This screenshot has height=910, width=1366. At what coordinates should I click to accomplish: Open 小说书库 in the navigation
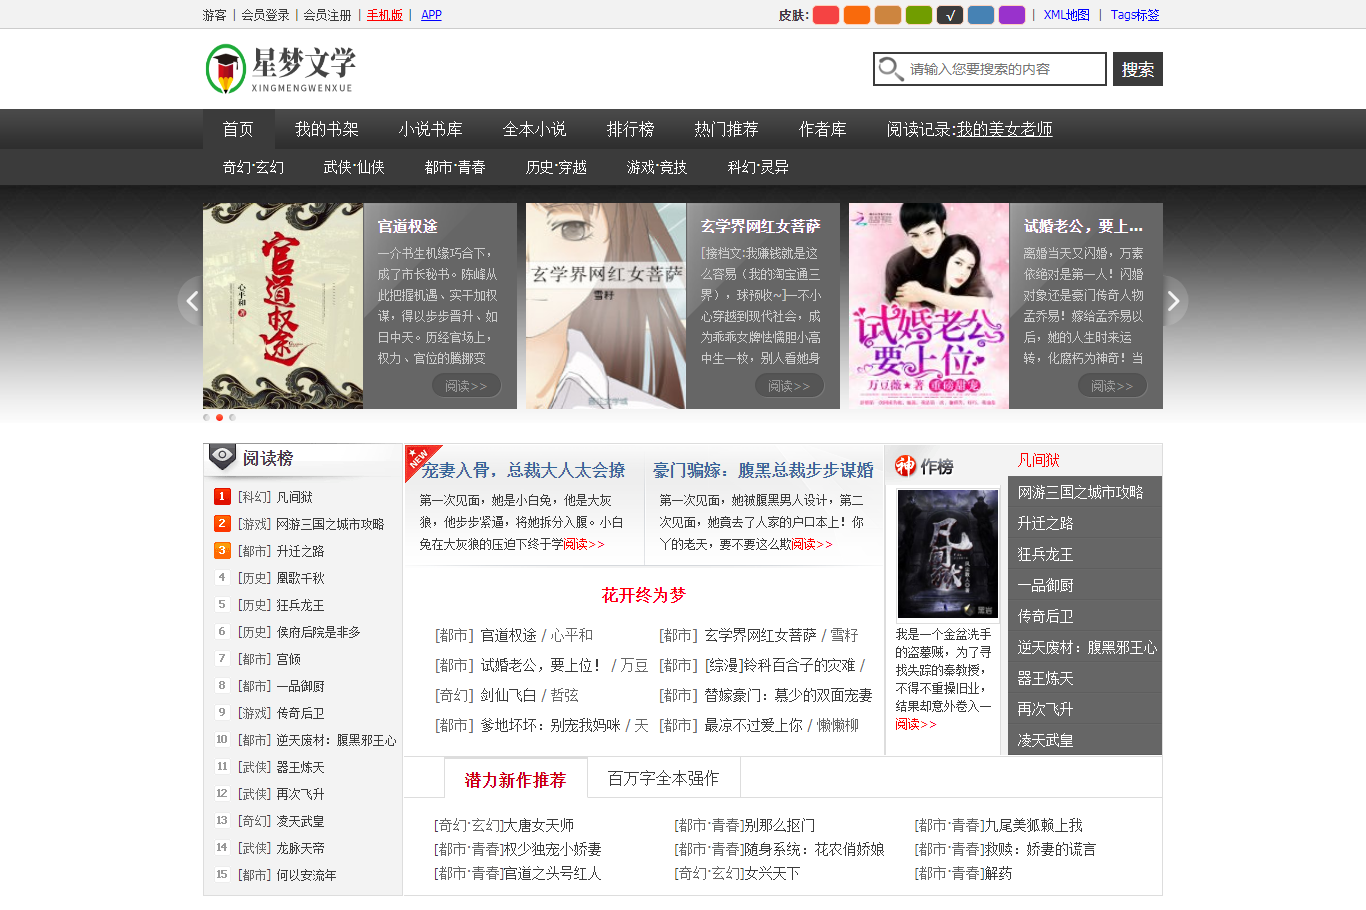point(431,129)
